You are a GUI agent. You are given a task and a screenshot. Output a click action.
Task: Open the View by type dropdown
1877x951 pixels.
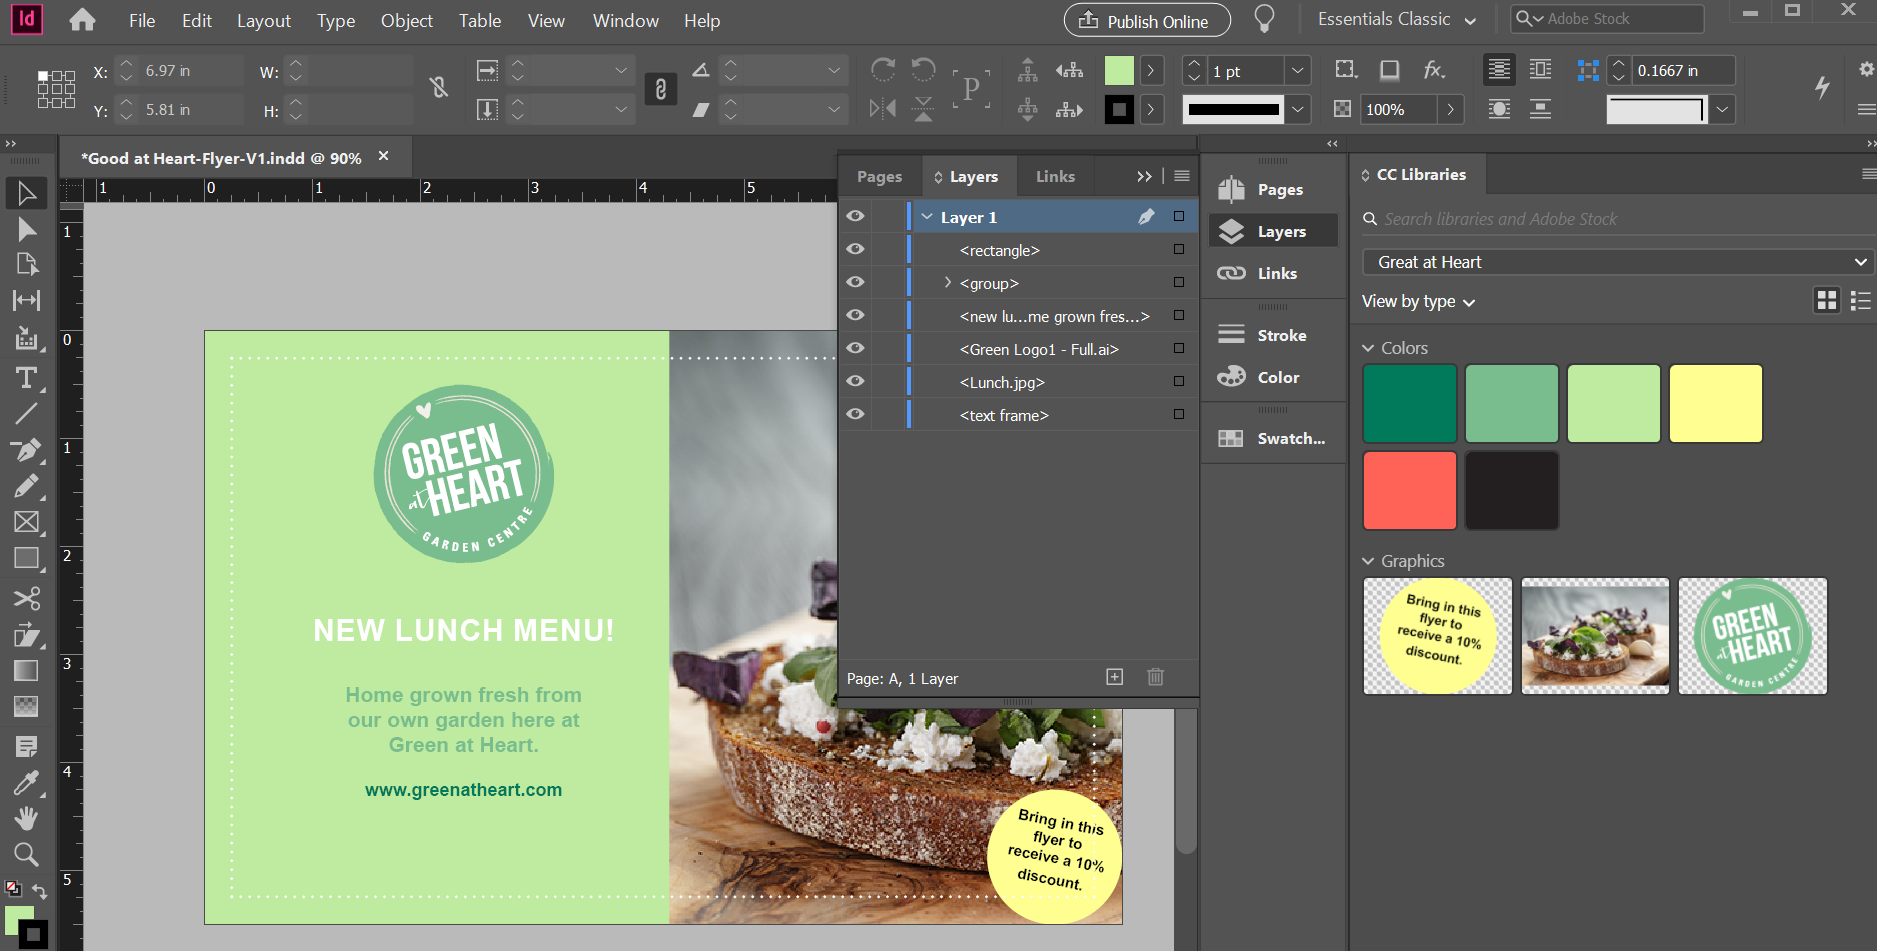[1417, 301]
